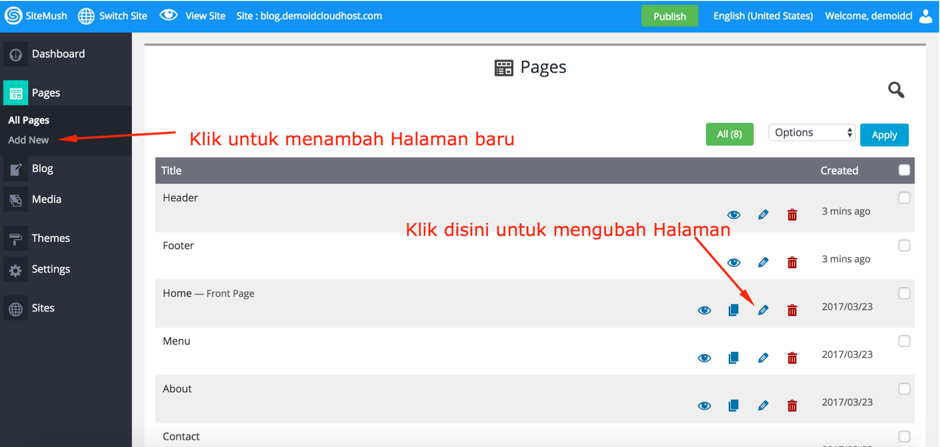
Task: Check the Menu row checkbox
Action: [904, 341]
